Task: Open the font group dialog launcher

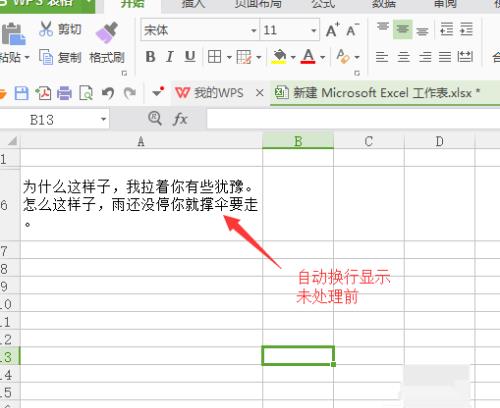Action: 357,73
